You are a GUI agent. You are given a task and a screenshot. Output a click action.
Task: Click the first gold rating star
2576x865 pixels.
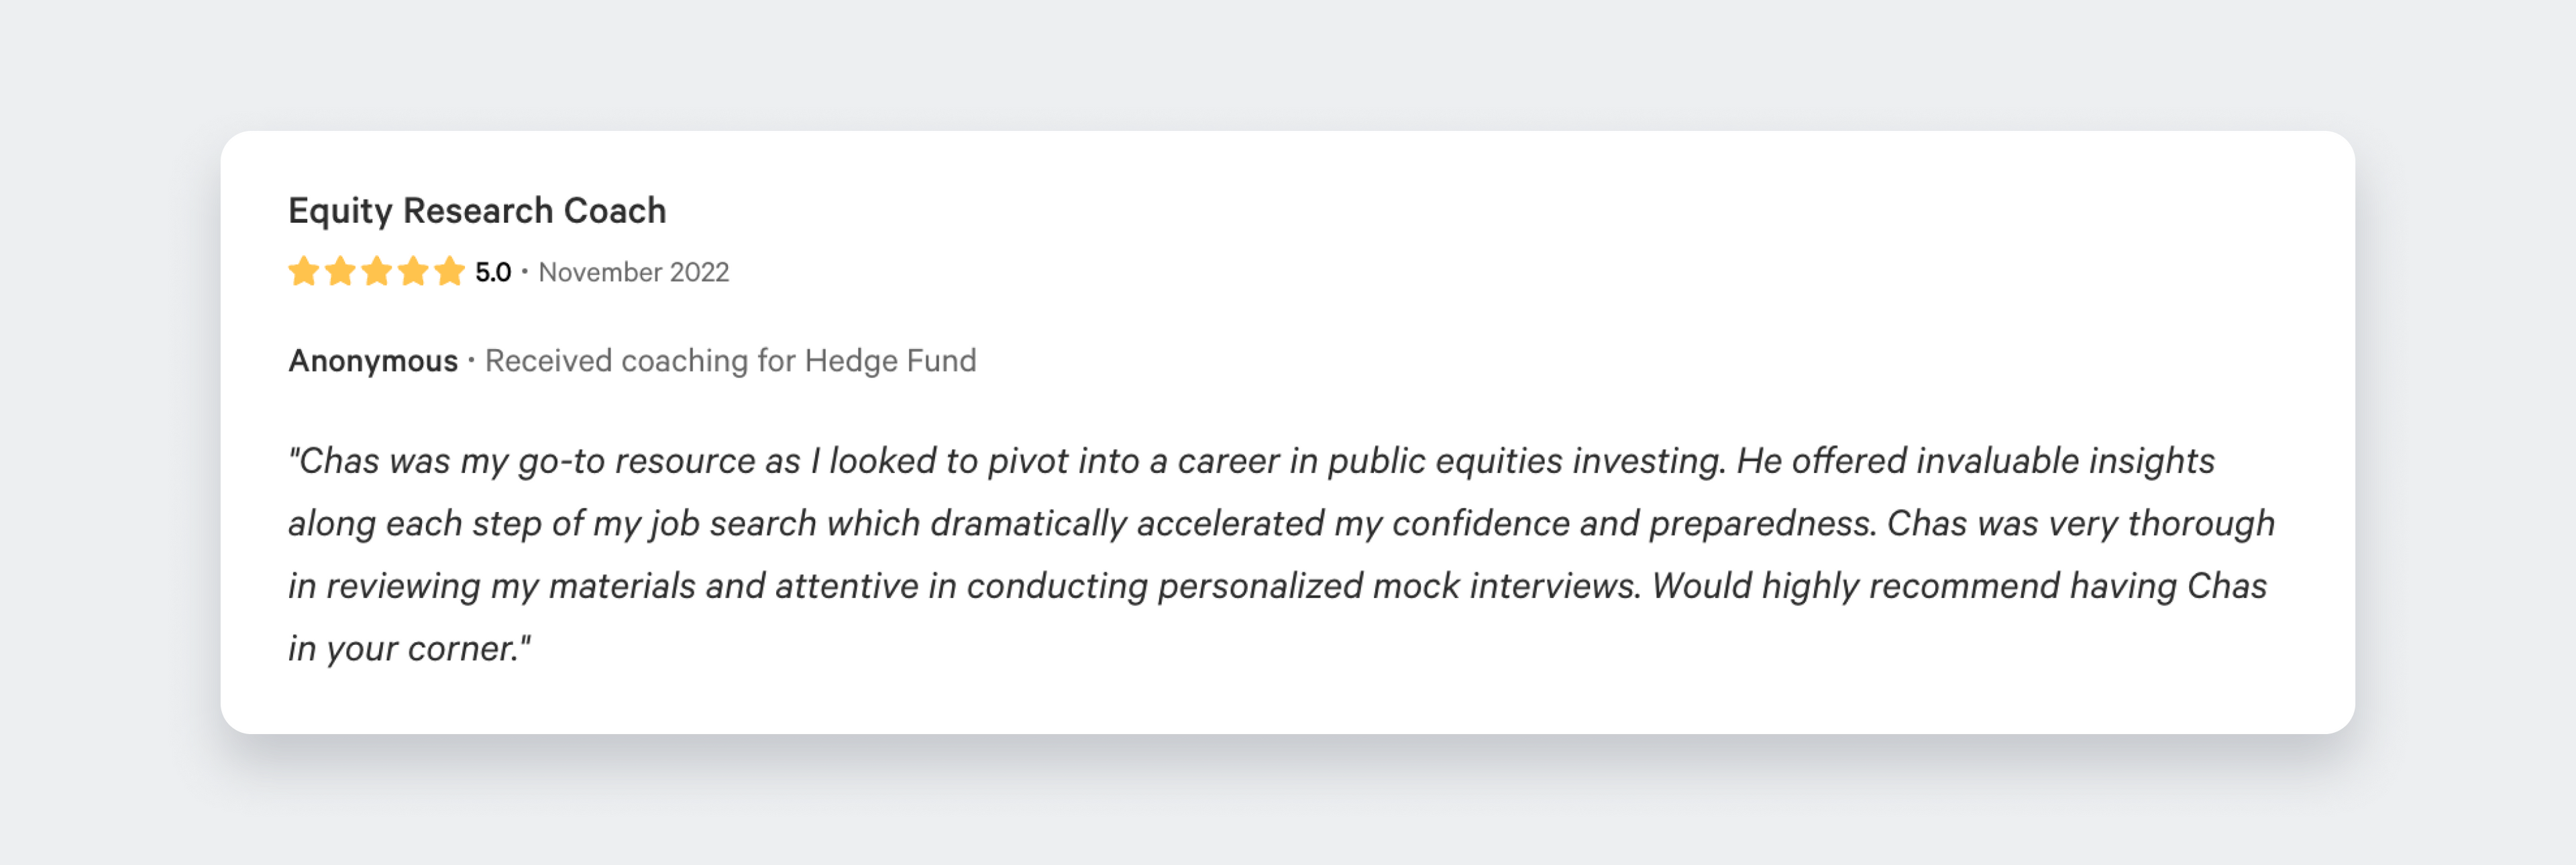click(x=303, y=271)
